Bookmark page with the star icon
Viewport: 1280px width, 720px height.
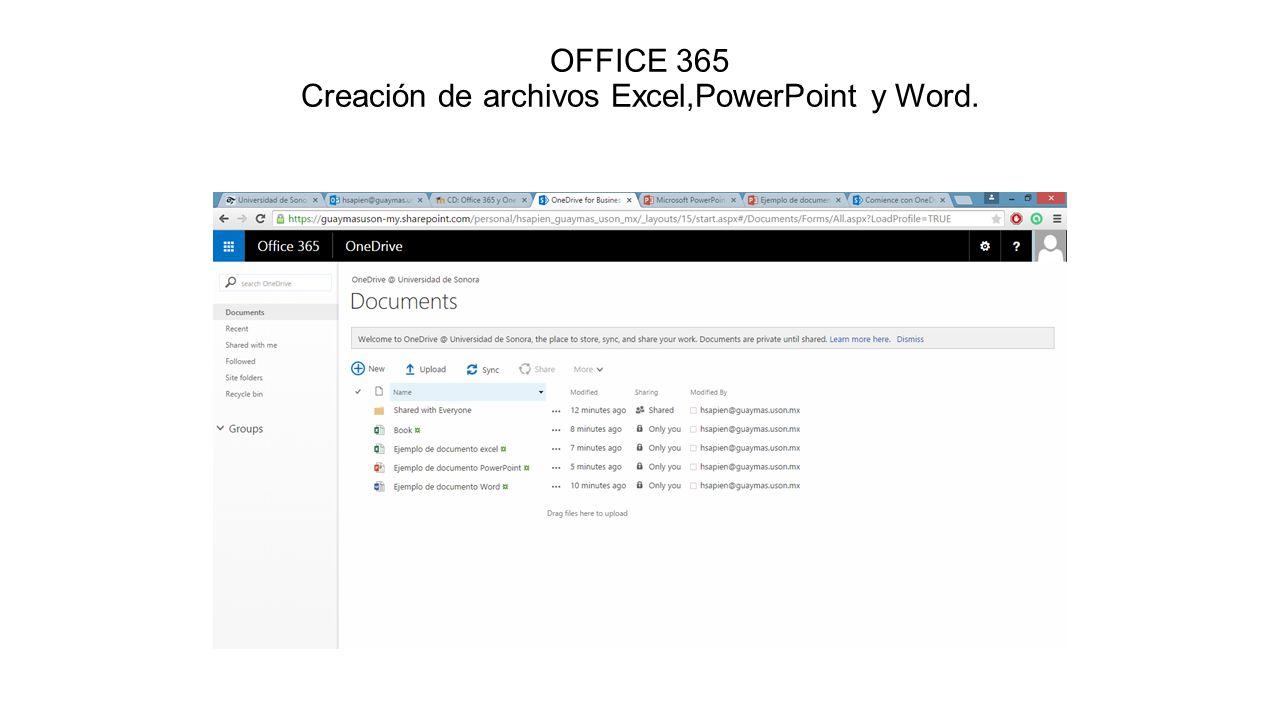(x=996, y=219)
